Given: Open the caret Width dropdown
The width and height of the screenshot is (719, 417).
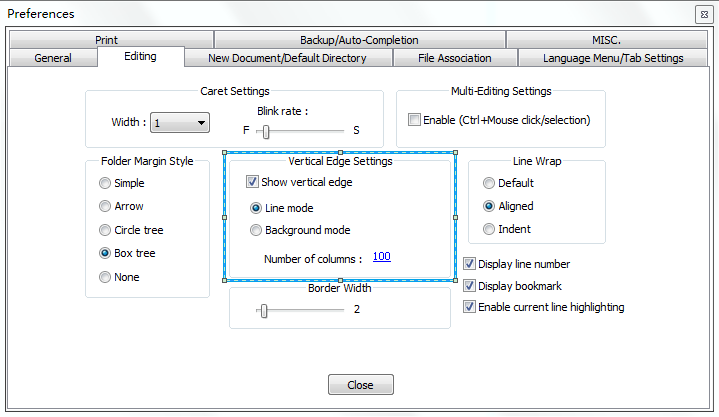Looking at the screenshot, I should coord(181,123).
